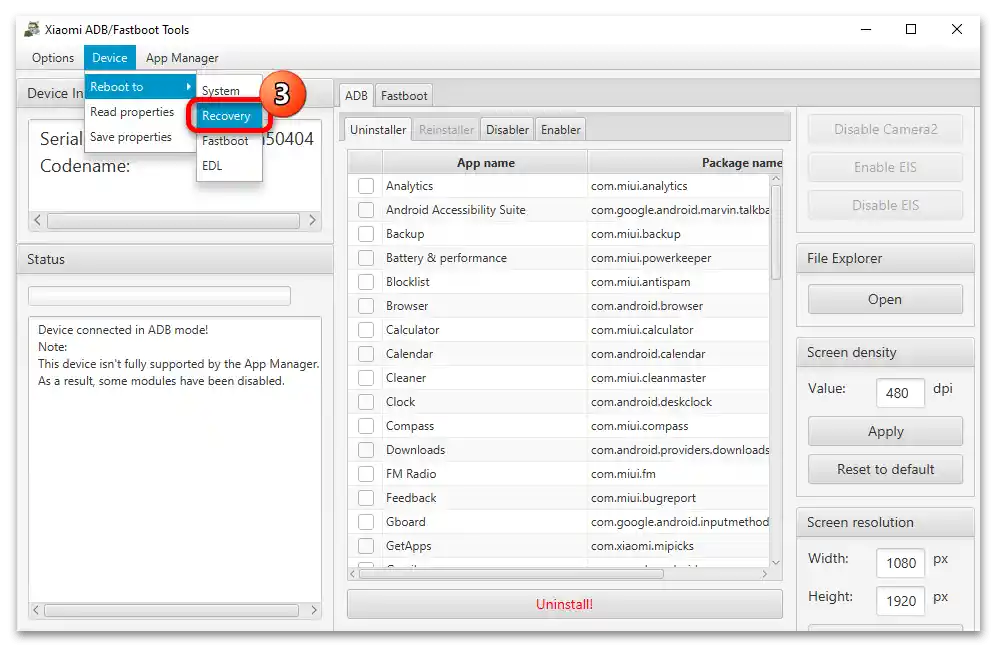The image size is (996, 647).
Task: Edit the Height resolution field
Action: pyautogui.click(x=900, y=601)
